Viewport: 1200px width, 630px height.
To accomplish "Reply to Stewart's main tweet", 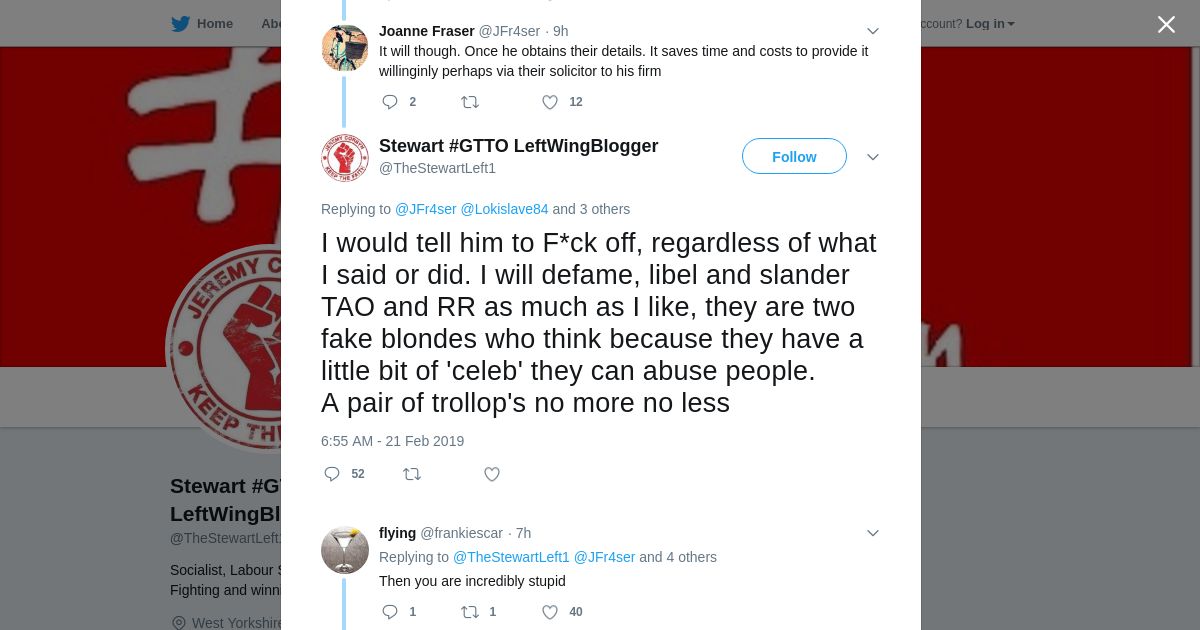I will coord(332,474).
